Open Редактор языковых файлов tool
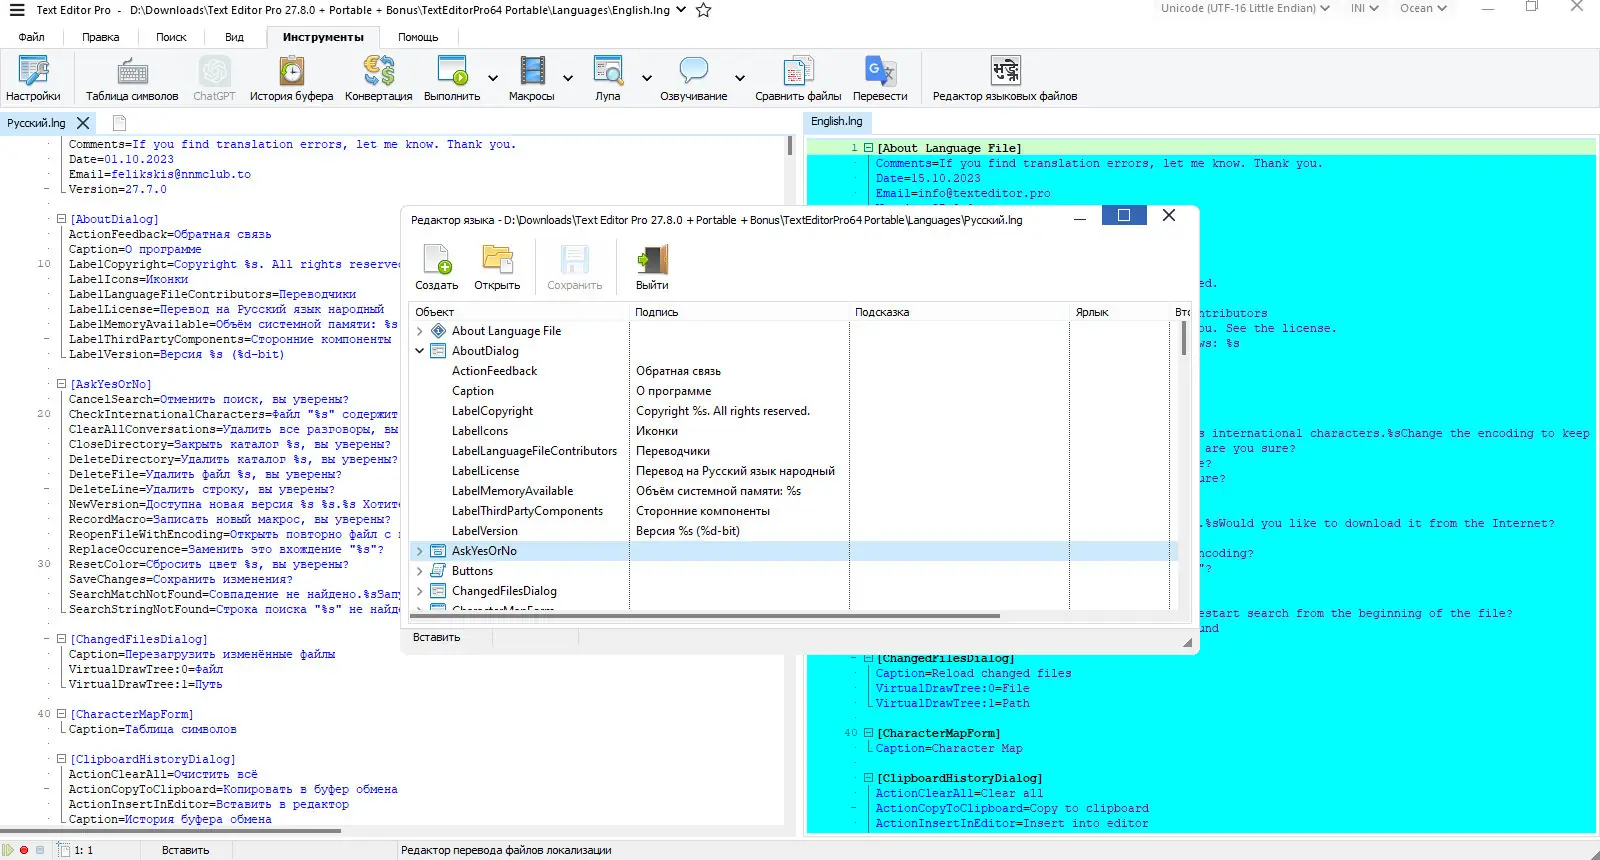This screenshot has width=1600, height=860. [1005, 79]
